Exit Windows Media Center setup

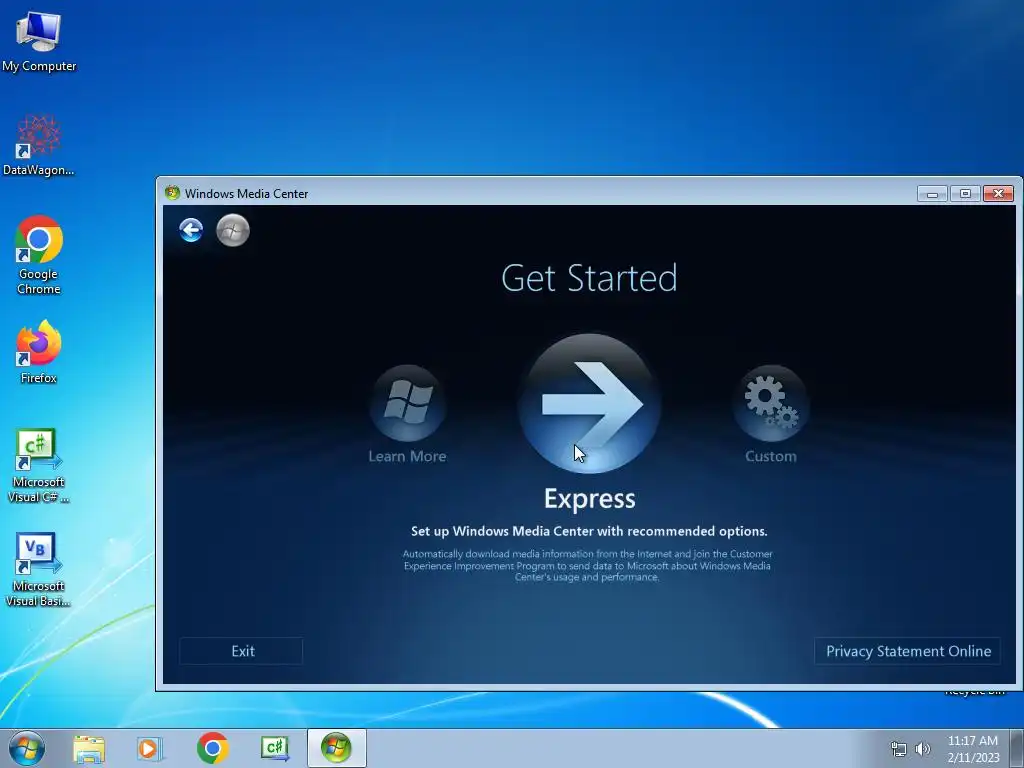click(x=242, y=651)
